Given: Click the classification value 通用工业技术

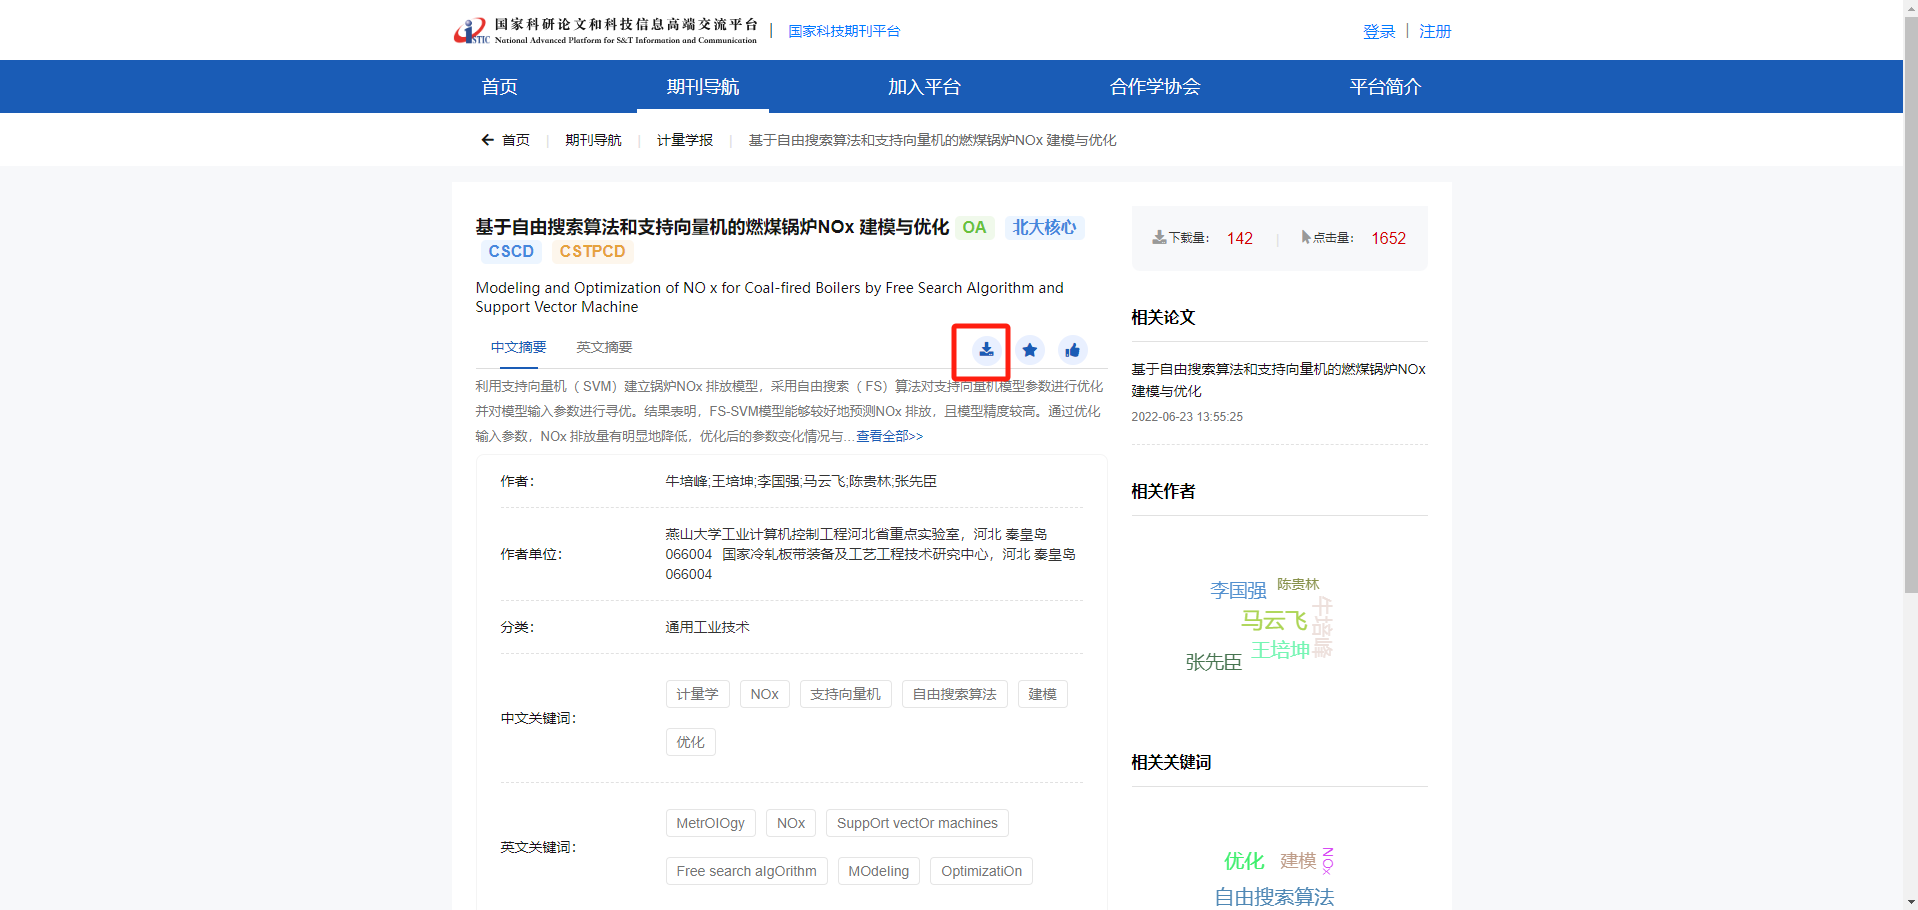Looking at the screenshot, I should click(707, 627).
